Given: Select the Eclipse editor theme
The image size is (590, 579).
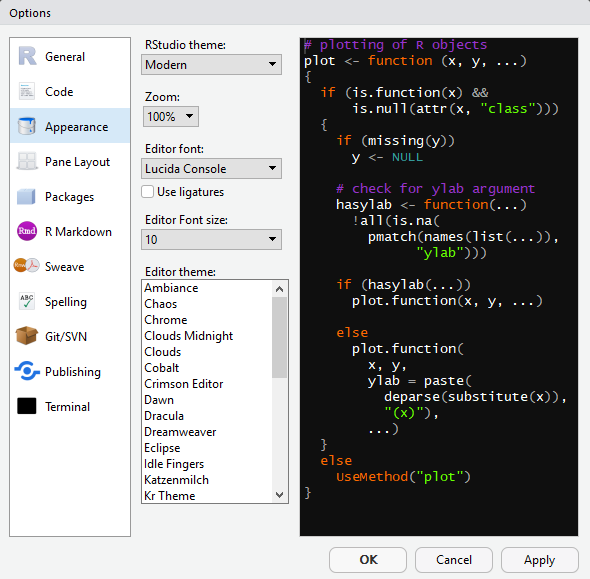Looking at the screenshot, I should (207, 448).
